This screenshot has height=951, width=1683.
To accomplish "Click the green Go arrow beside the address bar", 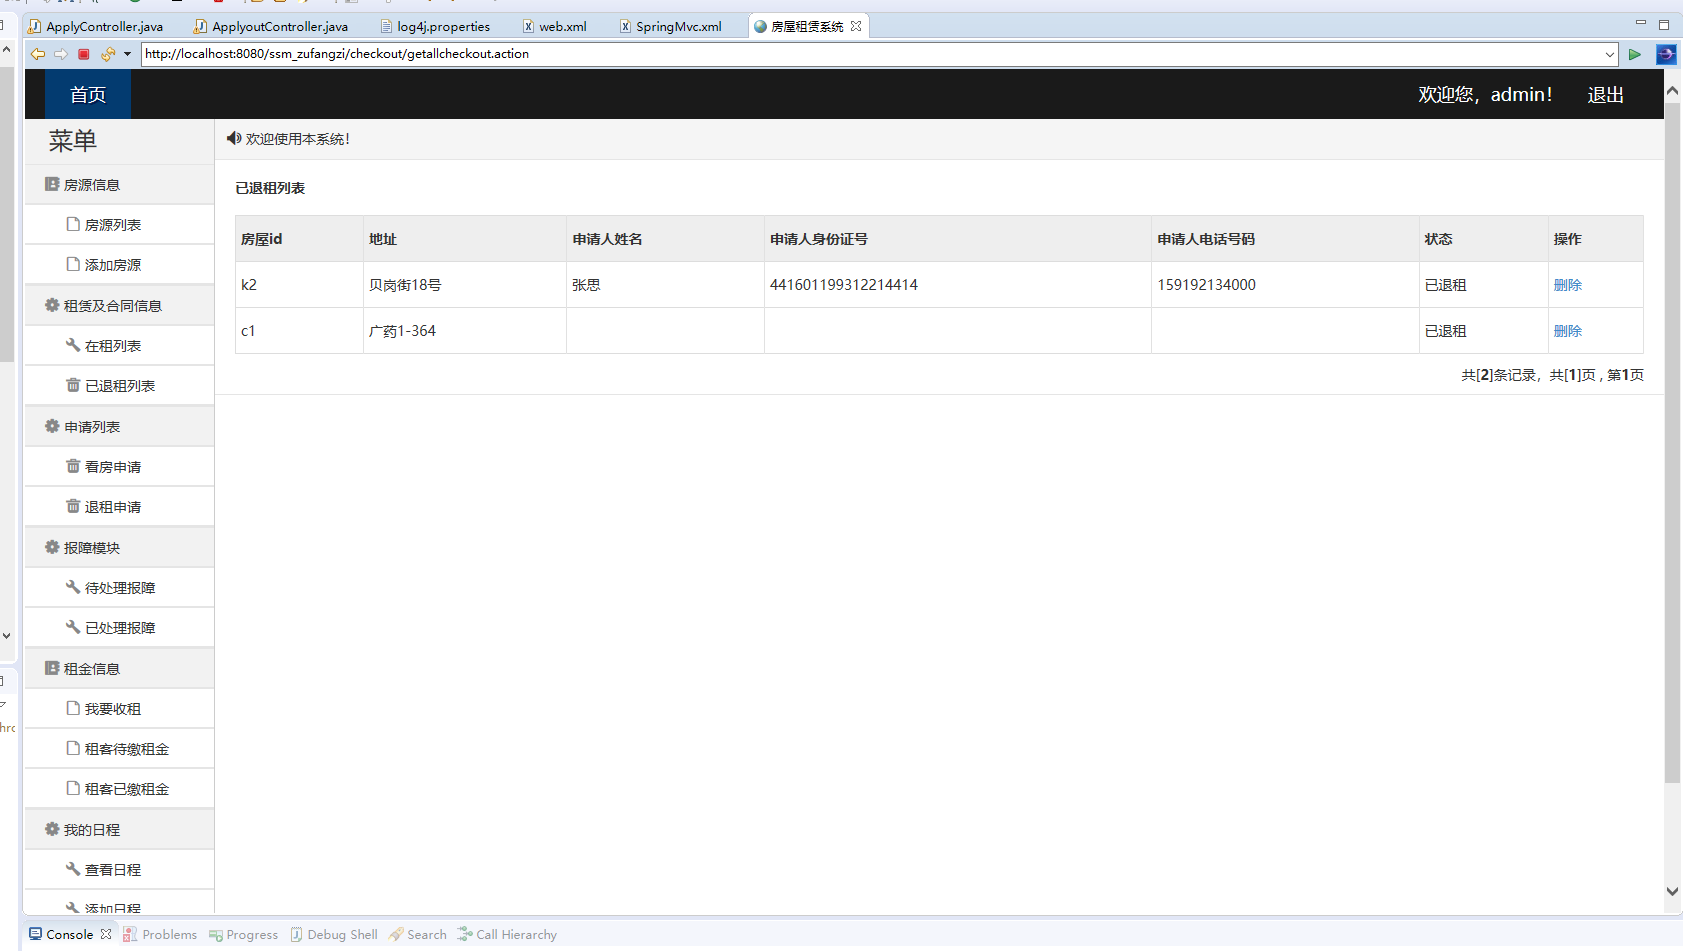I will [x=1634, y=54].
